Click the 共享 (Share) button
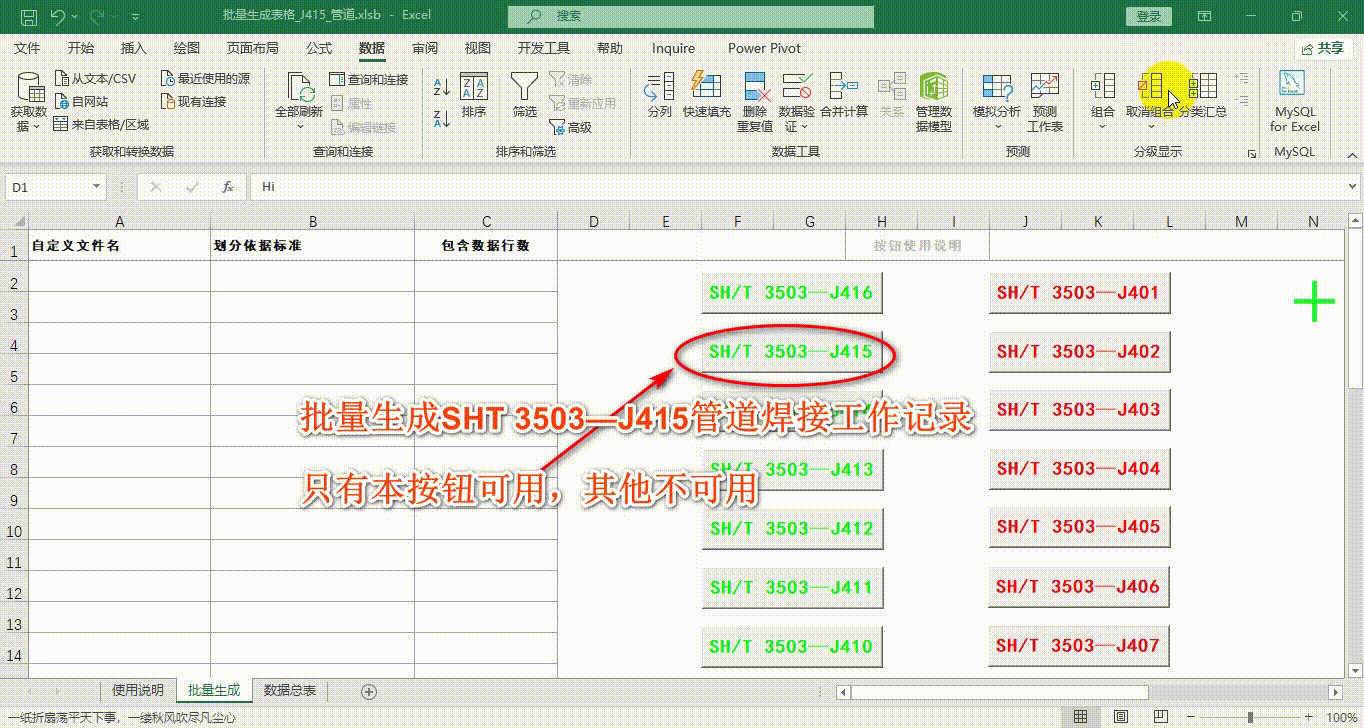This screenshot has width=1364, height=728. point(1322,48)
